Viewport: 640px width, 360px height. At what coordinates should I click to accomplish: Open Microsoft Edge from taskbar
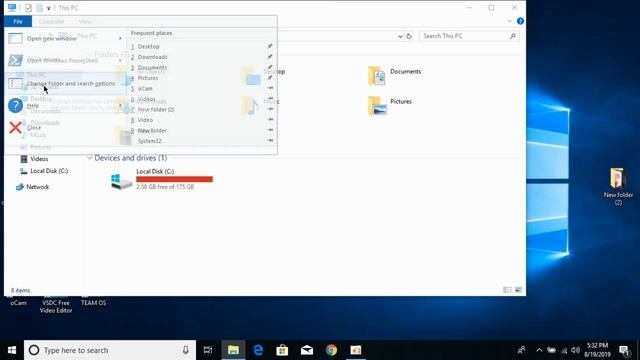(258, 350)
